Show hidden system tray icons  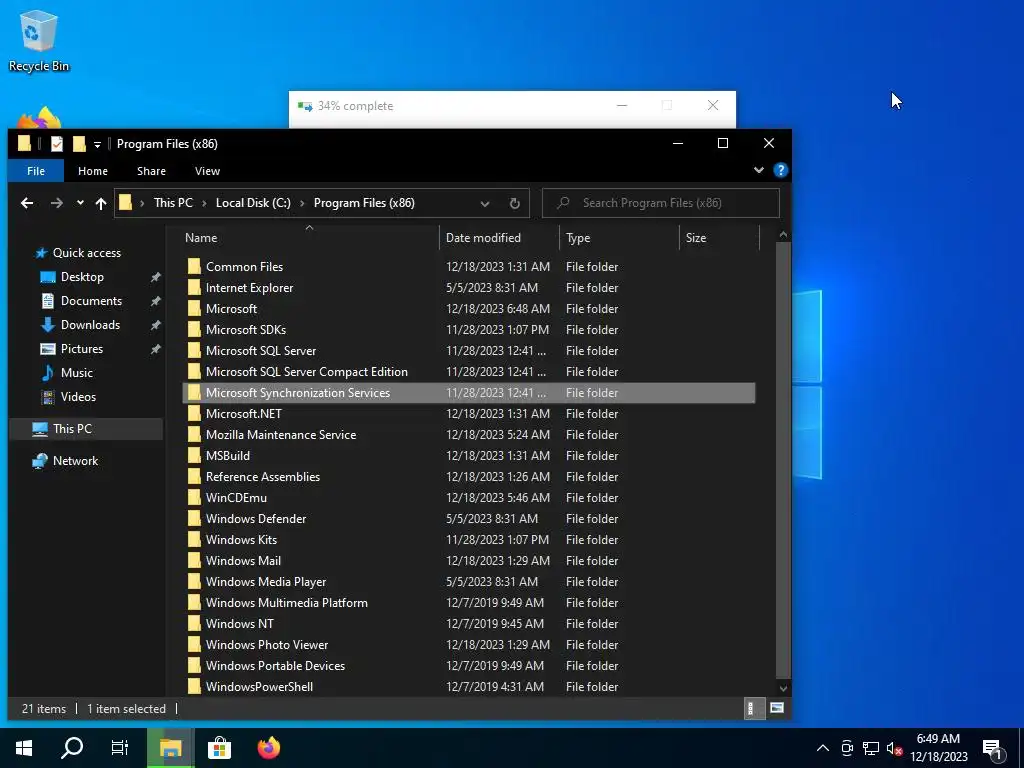click(823, 748)
